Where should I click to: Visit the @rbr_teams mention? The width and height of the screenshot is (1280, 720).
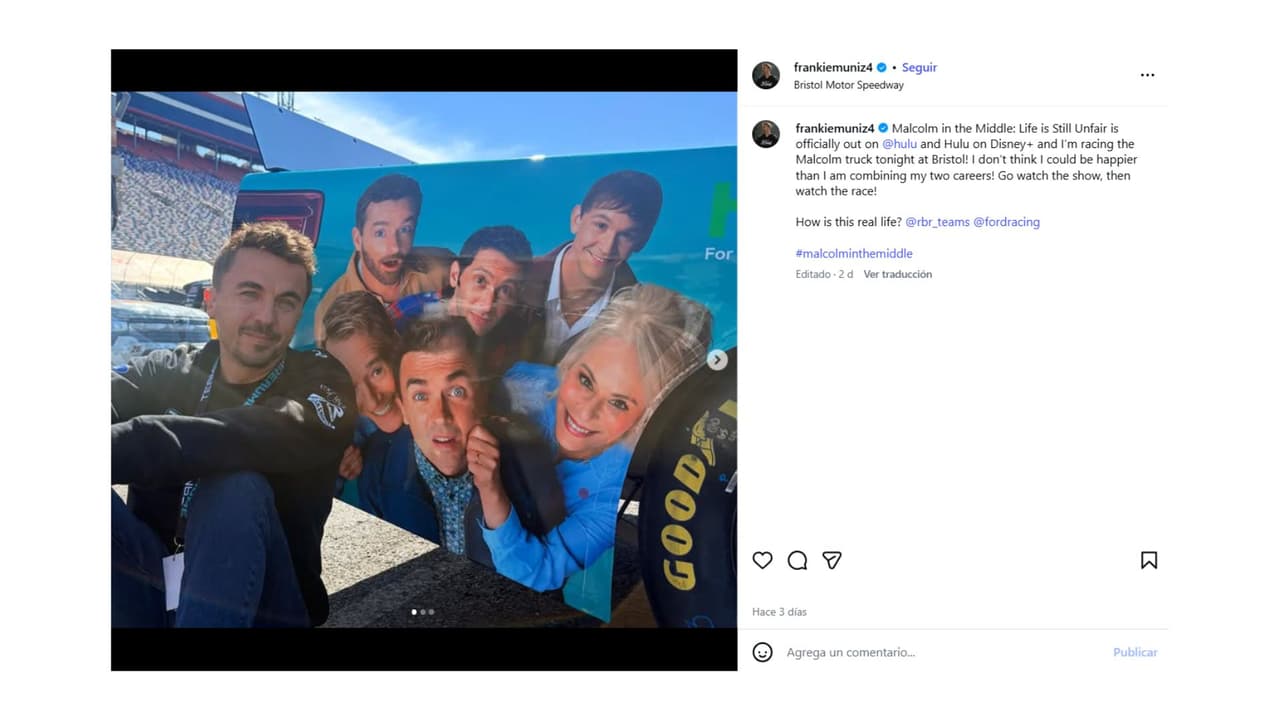coord(937,222)
